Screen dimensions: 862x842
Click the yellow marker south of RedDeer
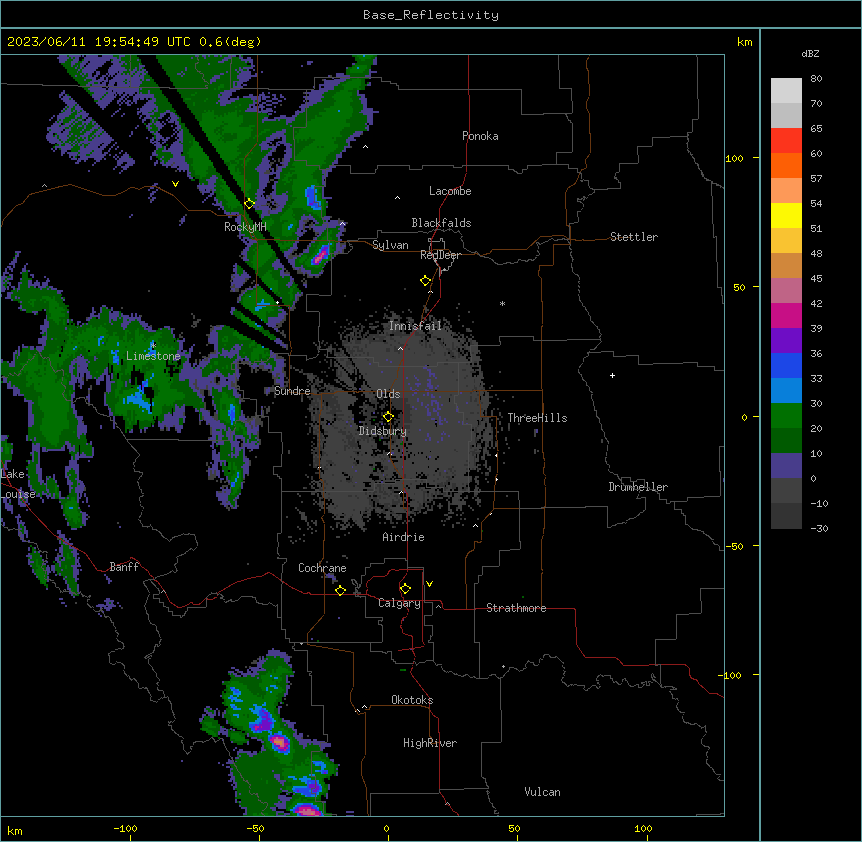pos(425,280)
